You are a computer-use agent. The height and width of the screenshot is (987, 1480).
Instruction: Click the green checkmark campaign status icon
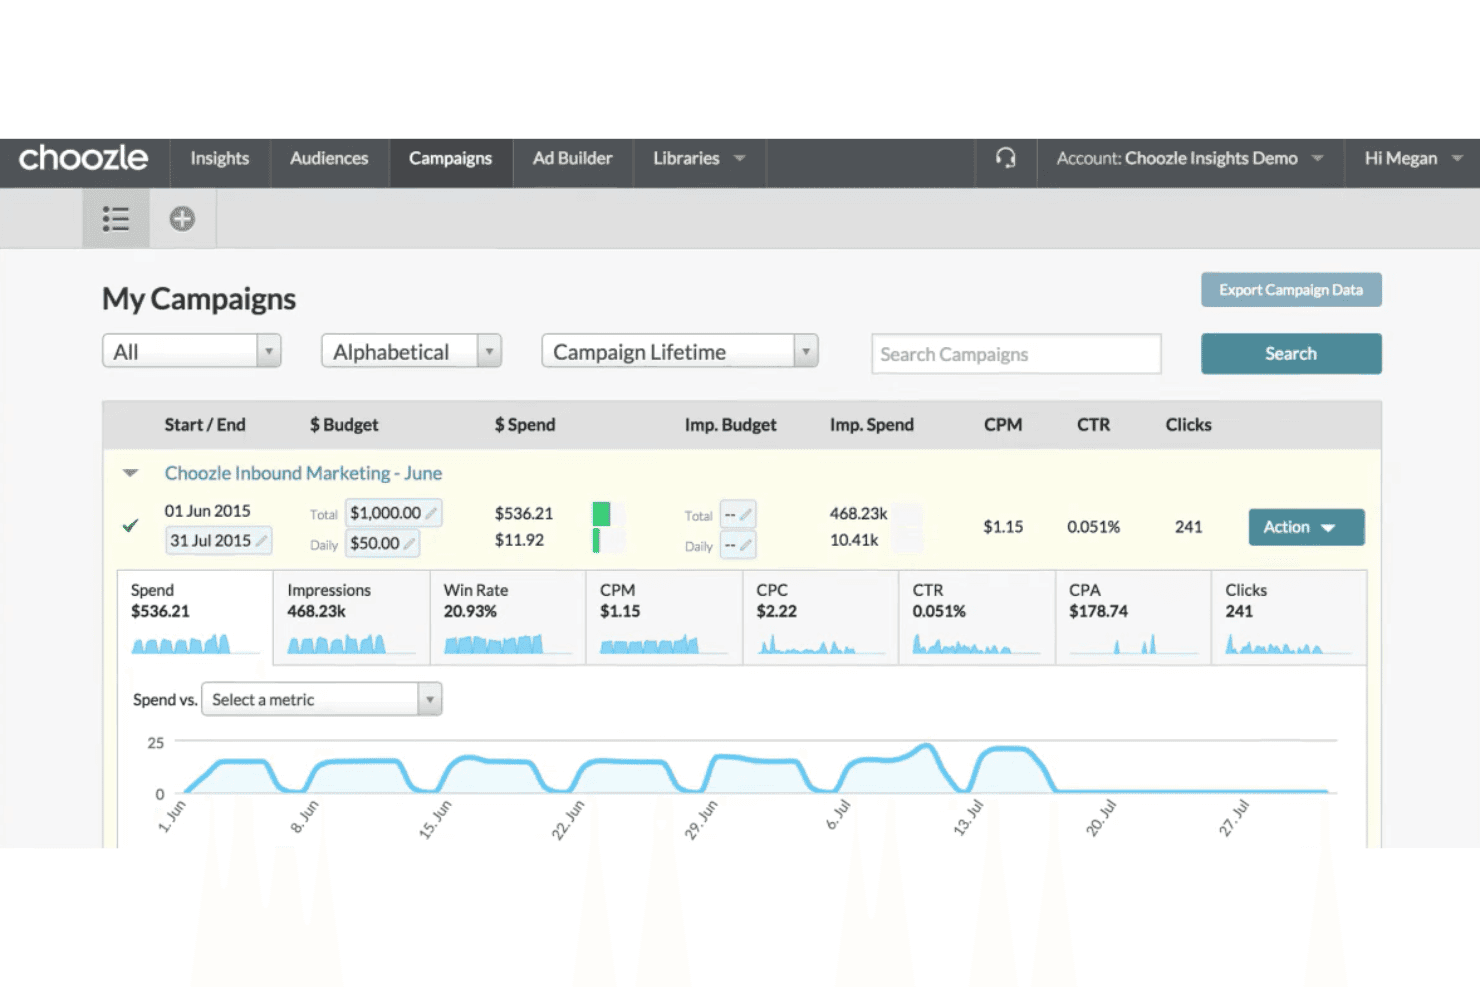click(130, 526)
